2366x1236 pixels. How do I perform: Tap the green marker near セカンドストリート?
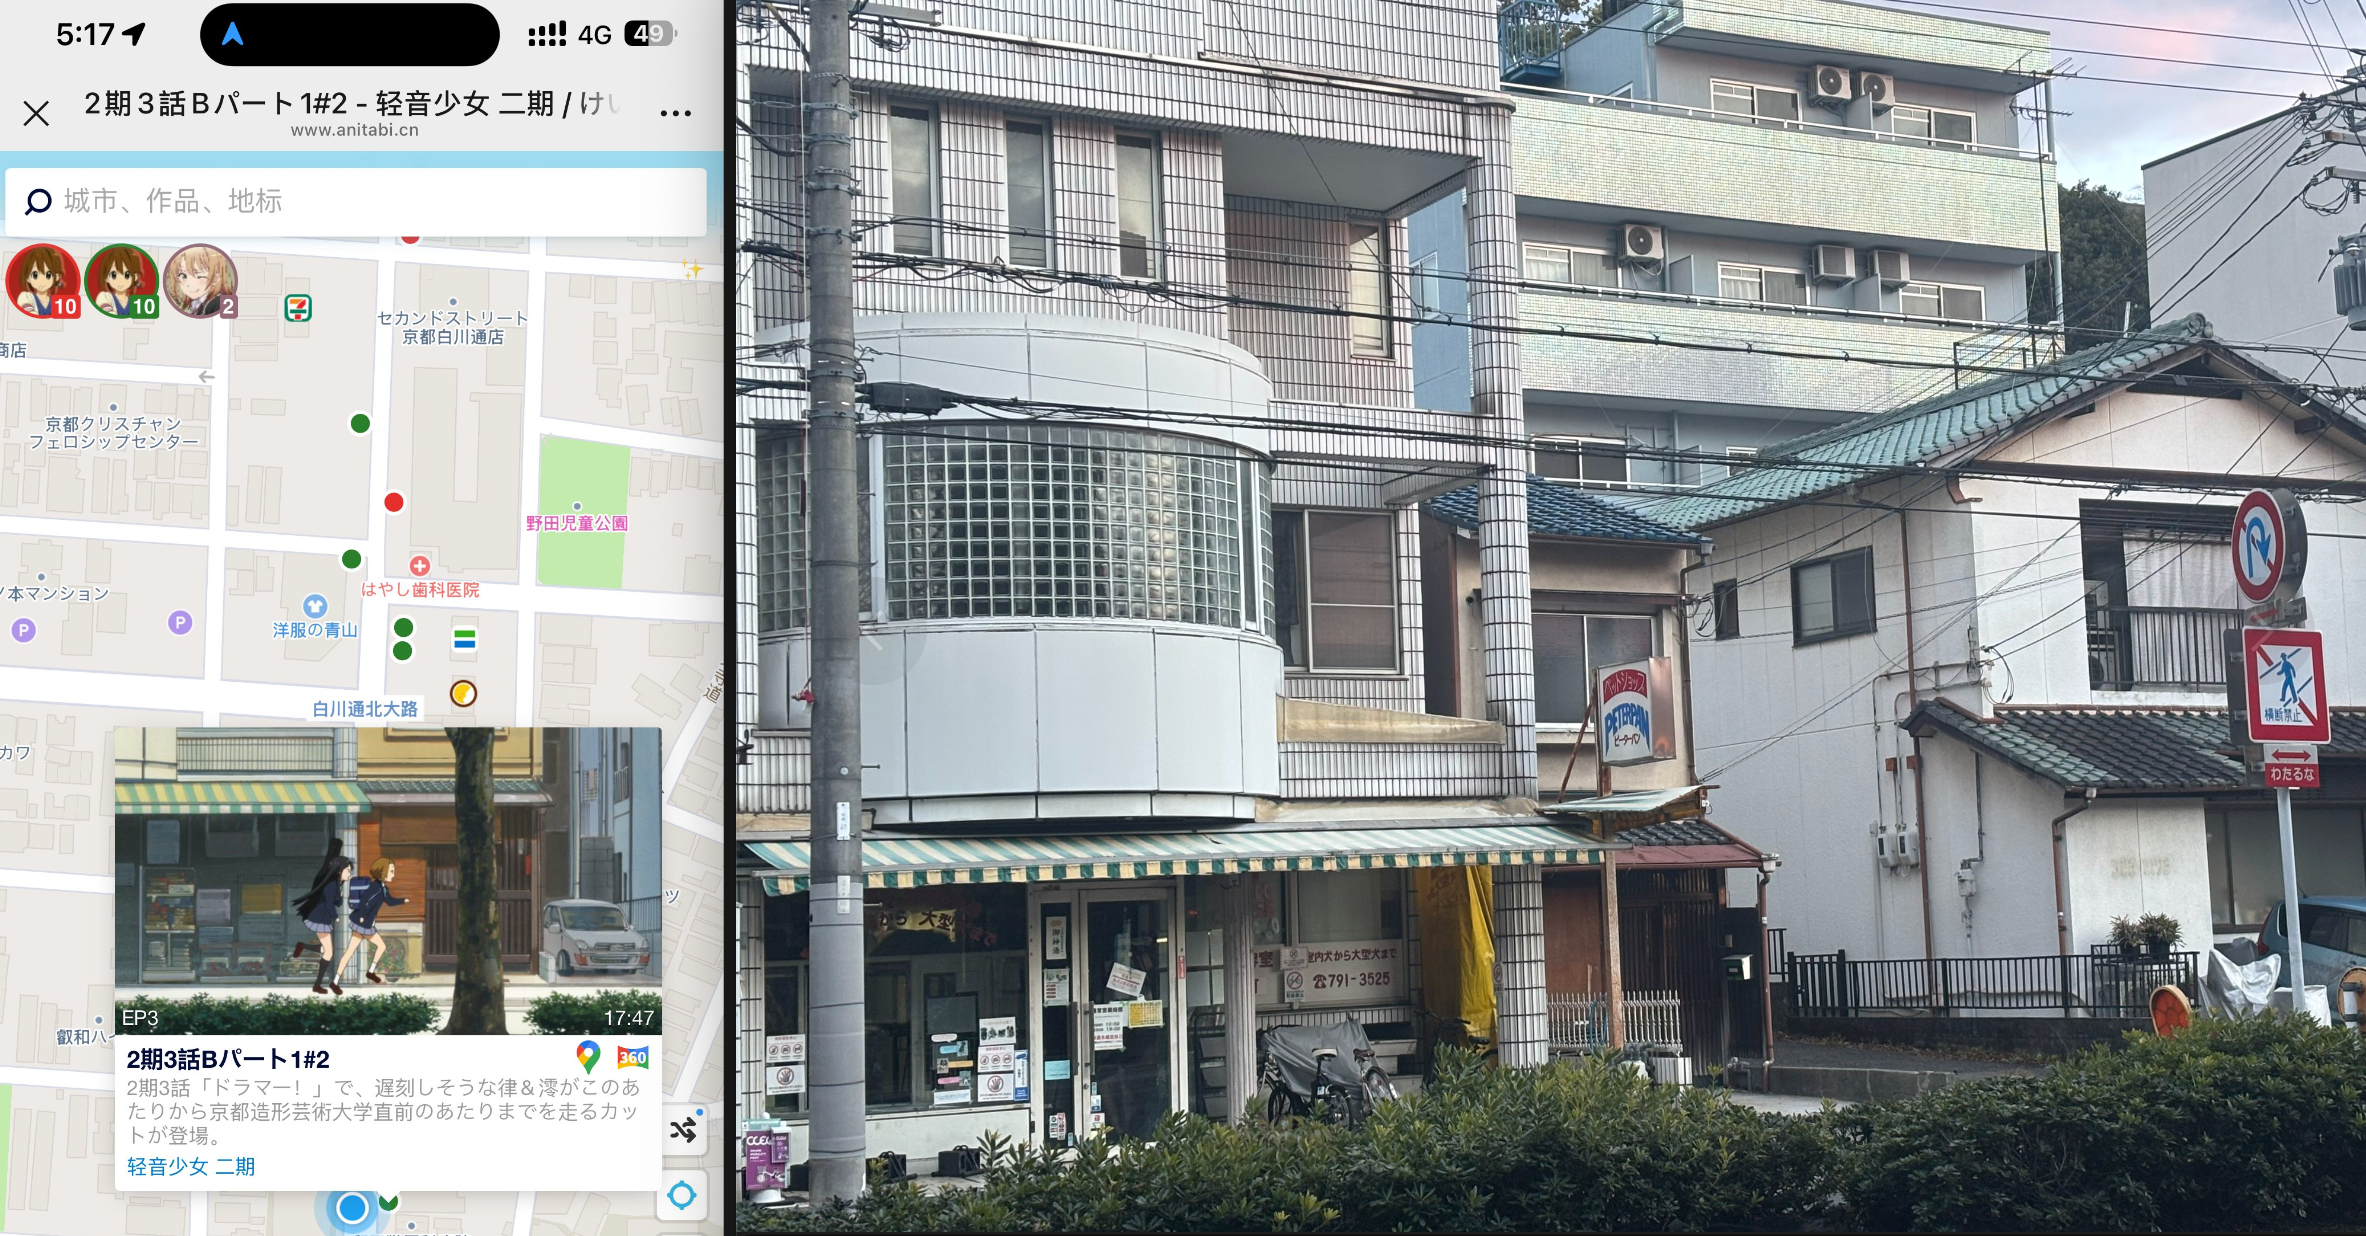(361, 423)
